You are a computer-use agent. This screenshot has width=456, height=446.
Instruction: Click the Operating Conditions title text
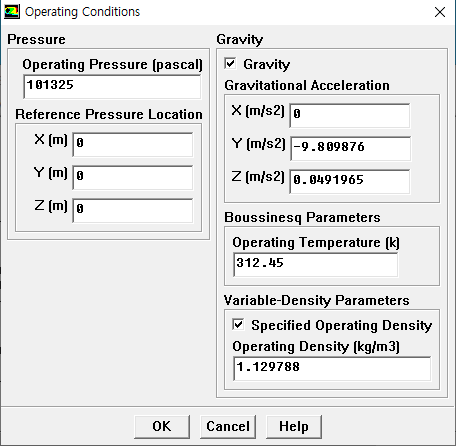(82, 12)
